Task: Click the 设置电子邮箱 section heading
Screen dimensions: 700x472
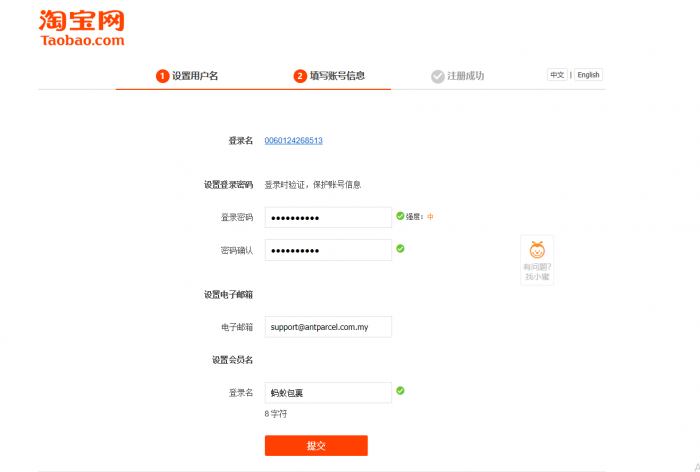Action: click(228, 295)
